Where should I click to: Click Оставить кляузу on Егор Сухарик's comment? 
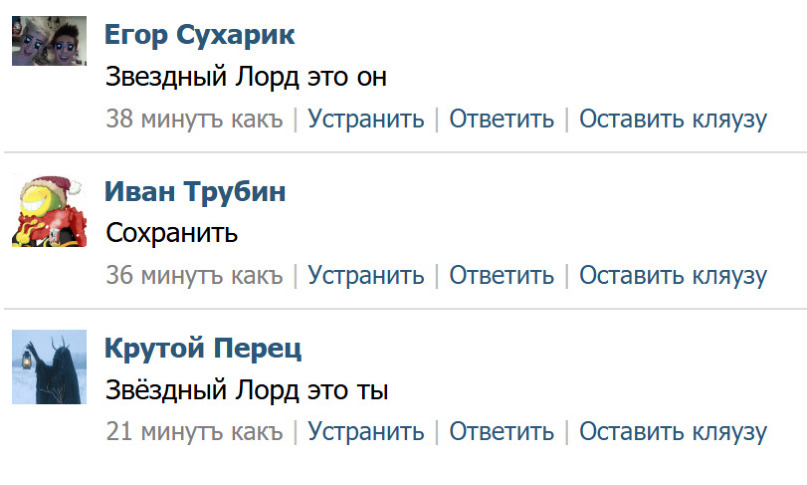click(673, 119)
